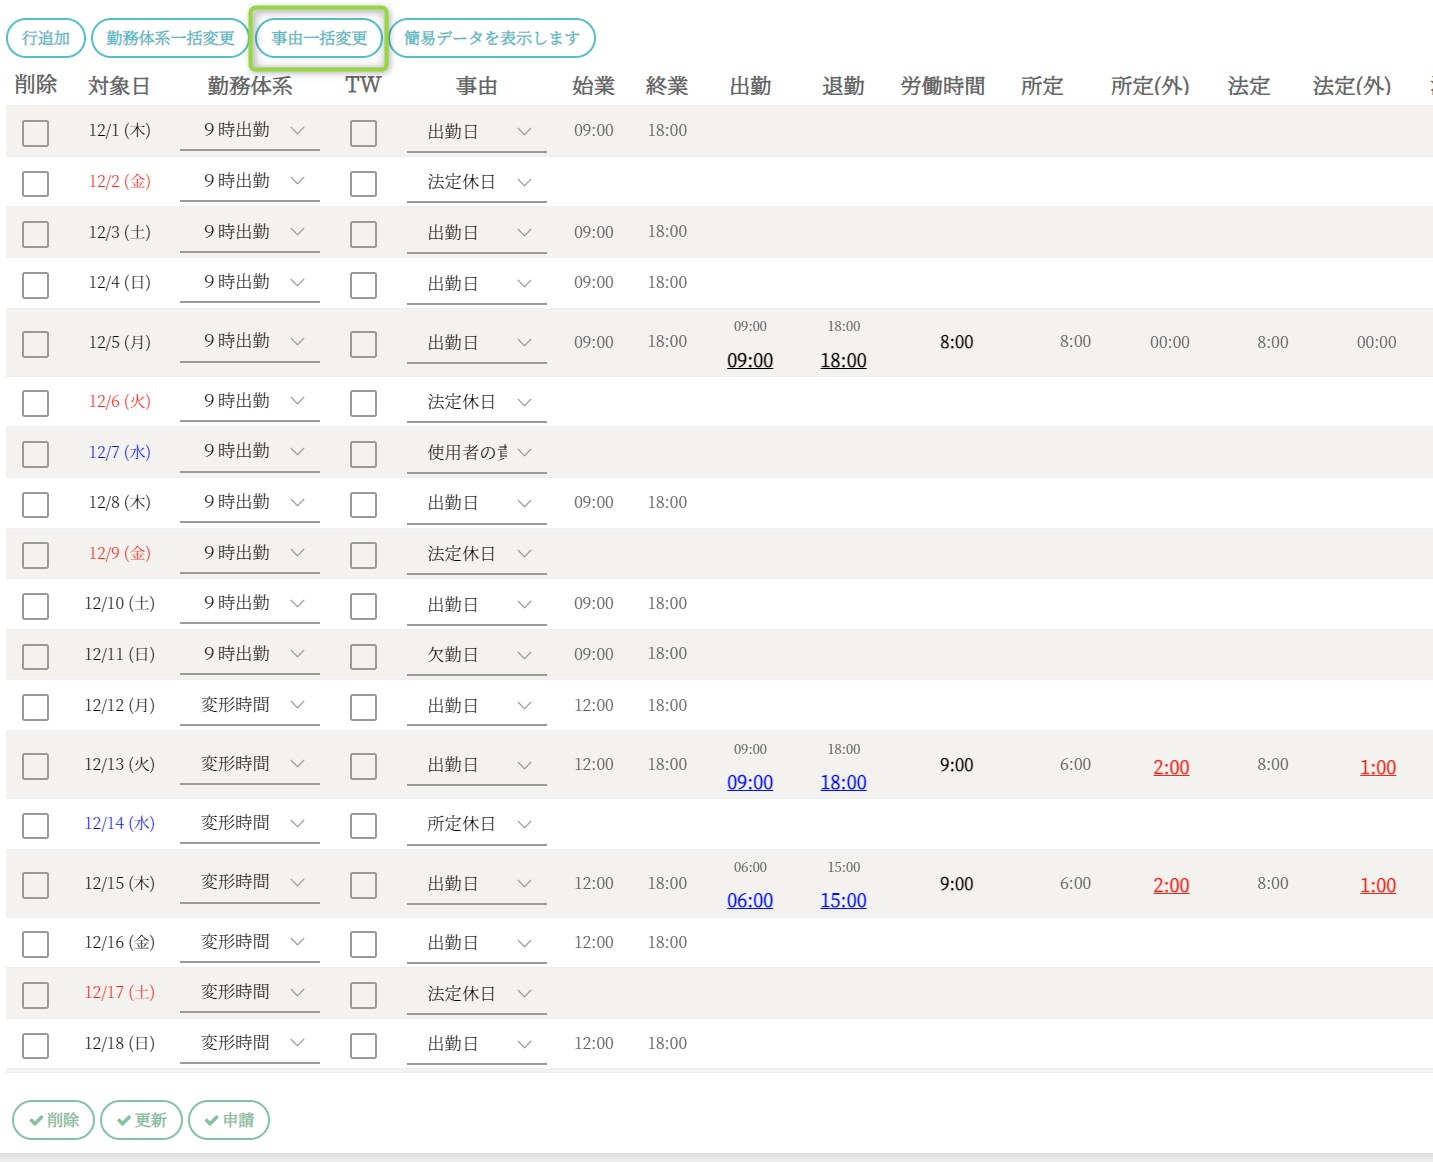
Task: Click the 15:00 退勤 link on 12/15
Action: pos(843,900)
